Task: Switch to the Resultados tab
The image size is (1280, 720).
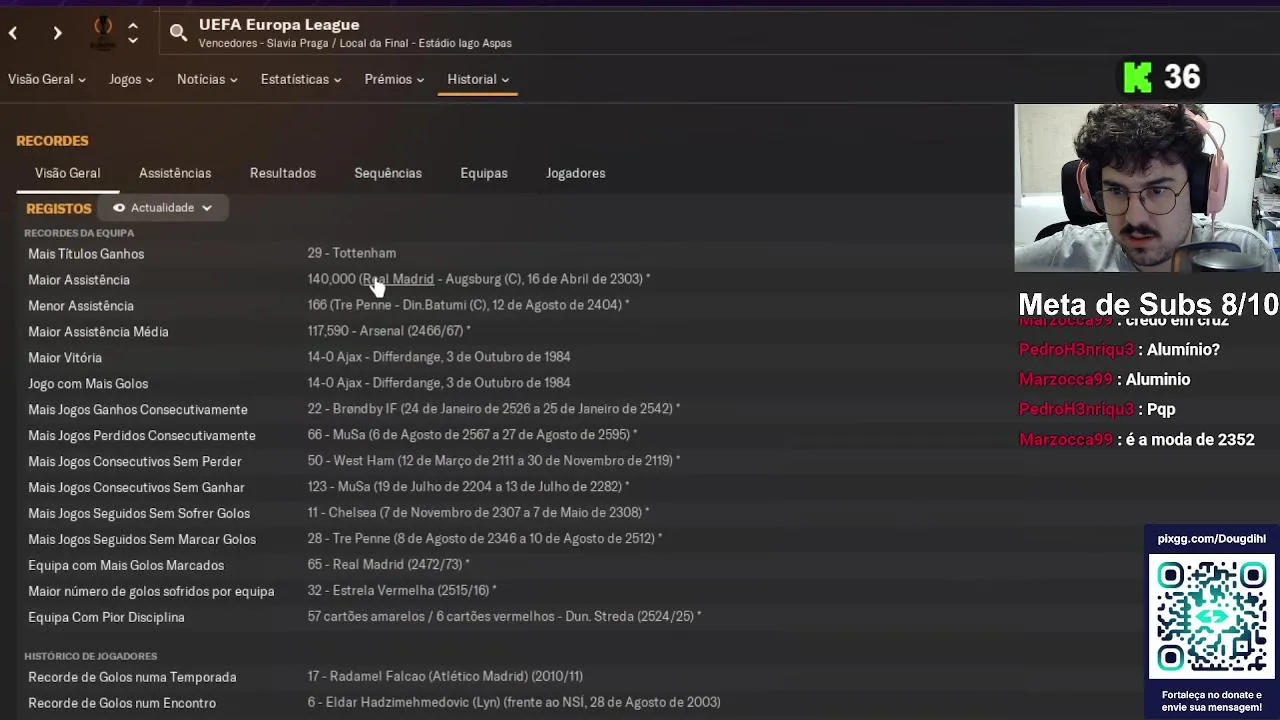Action: coord(283,173)
